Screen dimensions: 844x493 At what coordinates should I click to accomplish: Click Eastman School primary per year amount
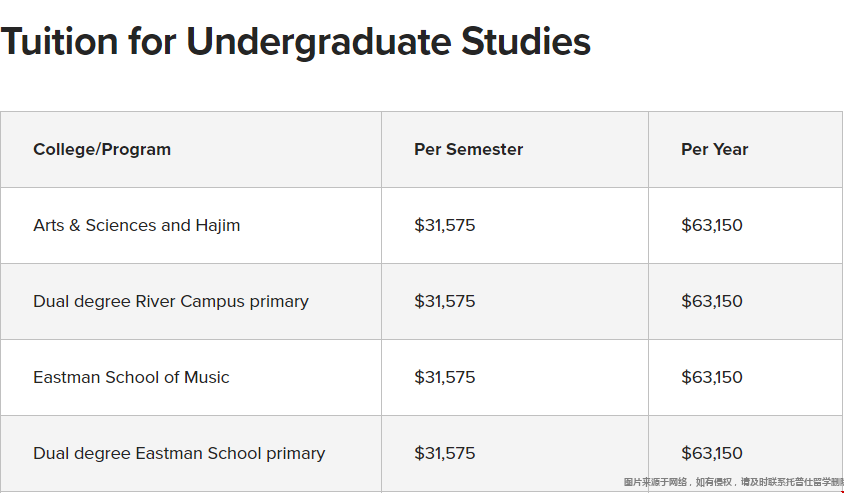pyautogui.click(x=712, y=453)
